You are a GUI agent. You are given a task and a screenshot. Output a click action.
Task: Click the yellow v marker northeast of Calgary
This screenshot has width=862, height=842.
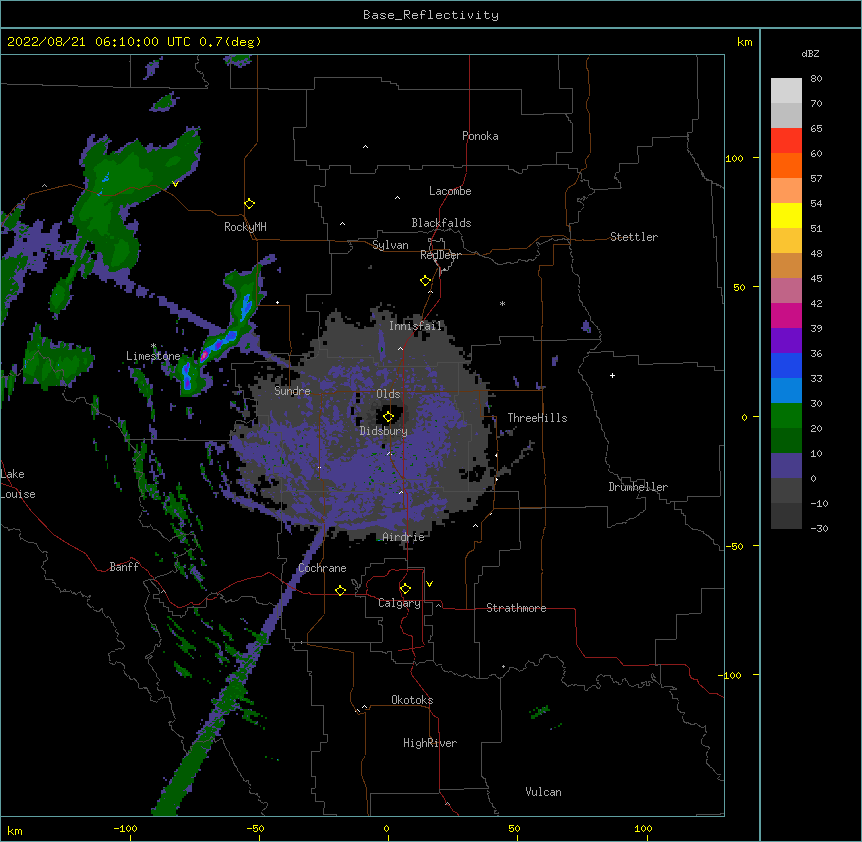point(429,584)
